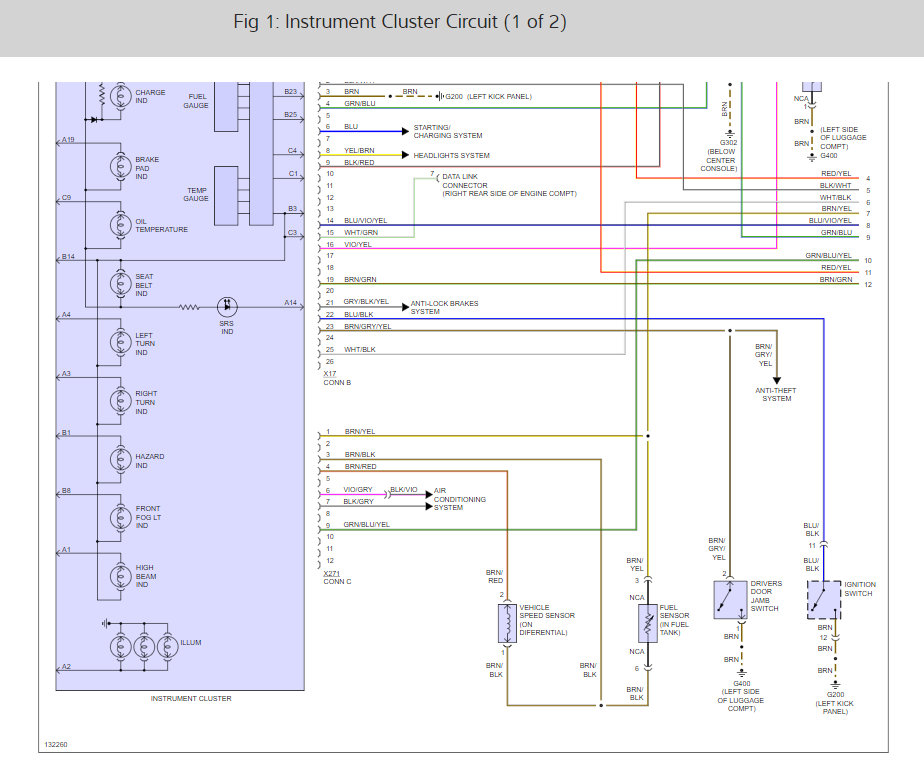The width and height of the screenshot is (924, 768).
Task: Click the G400 ground label under door switch
Action: pos(741,683)
